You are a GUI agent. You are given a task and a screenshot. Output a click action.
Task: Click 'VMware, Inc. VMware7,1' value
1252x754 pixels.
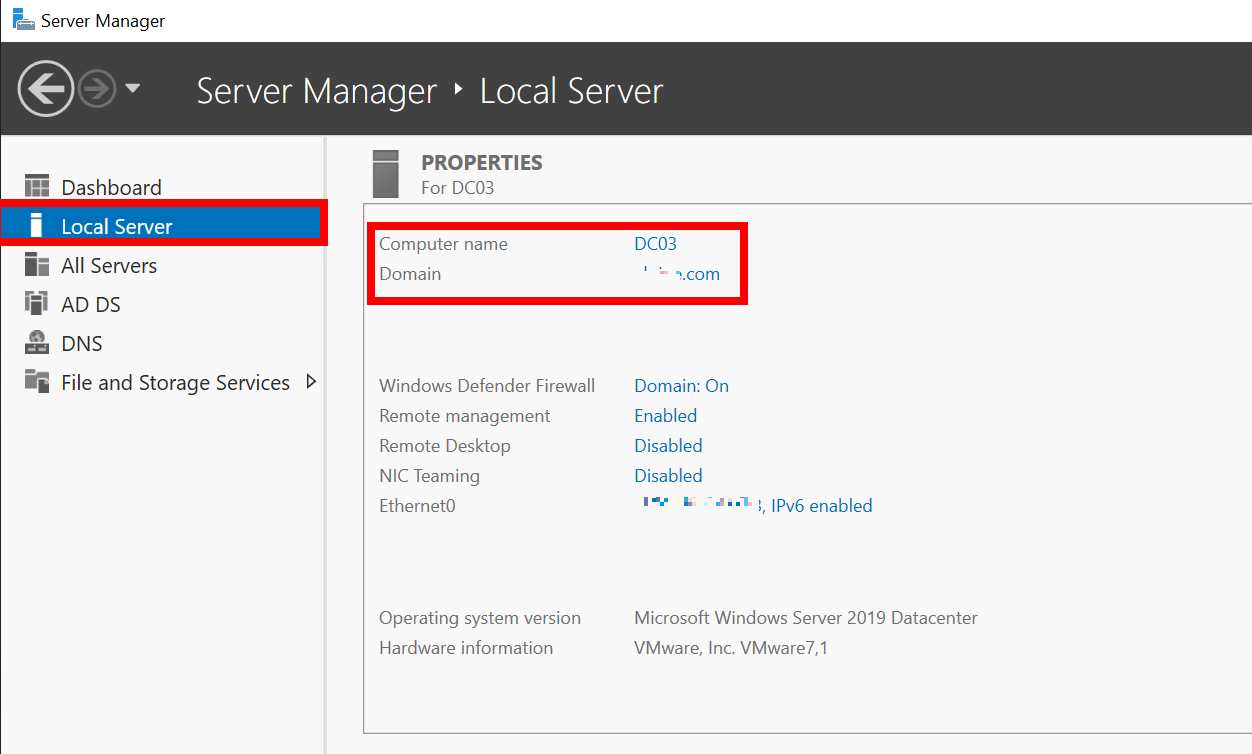point(731,648)
